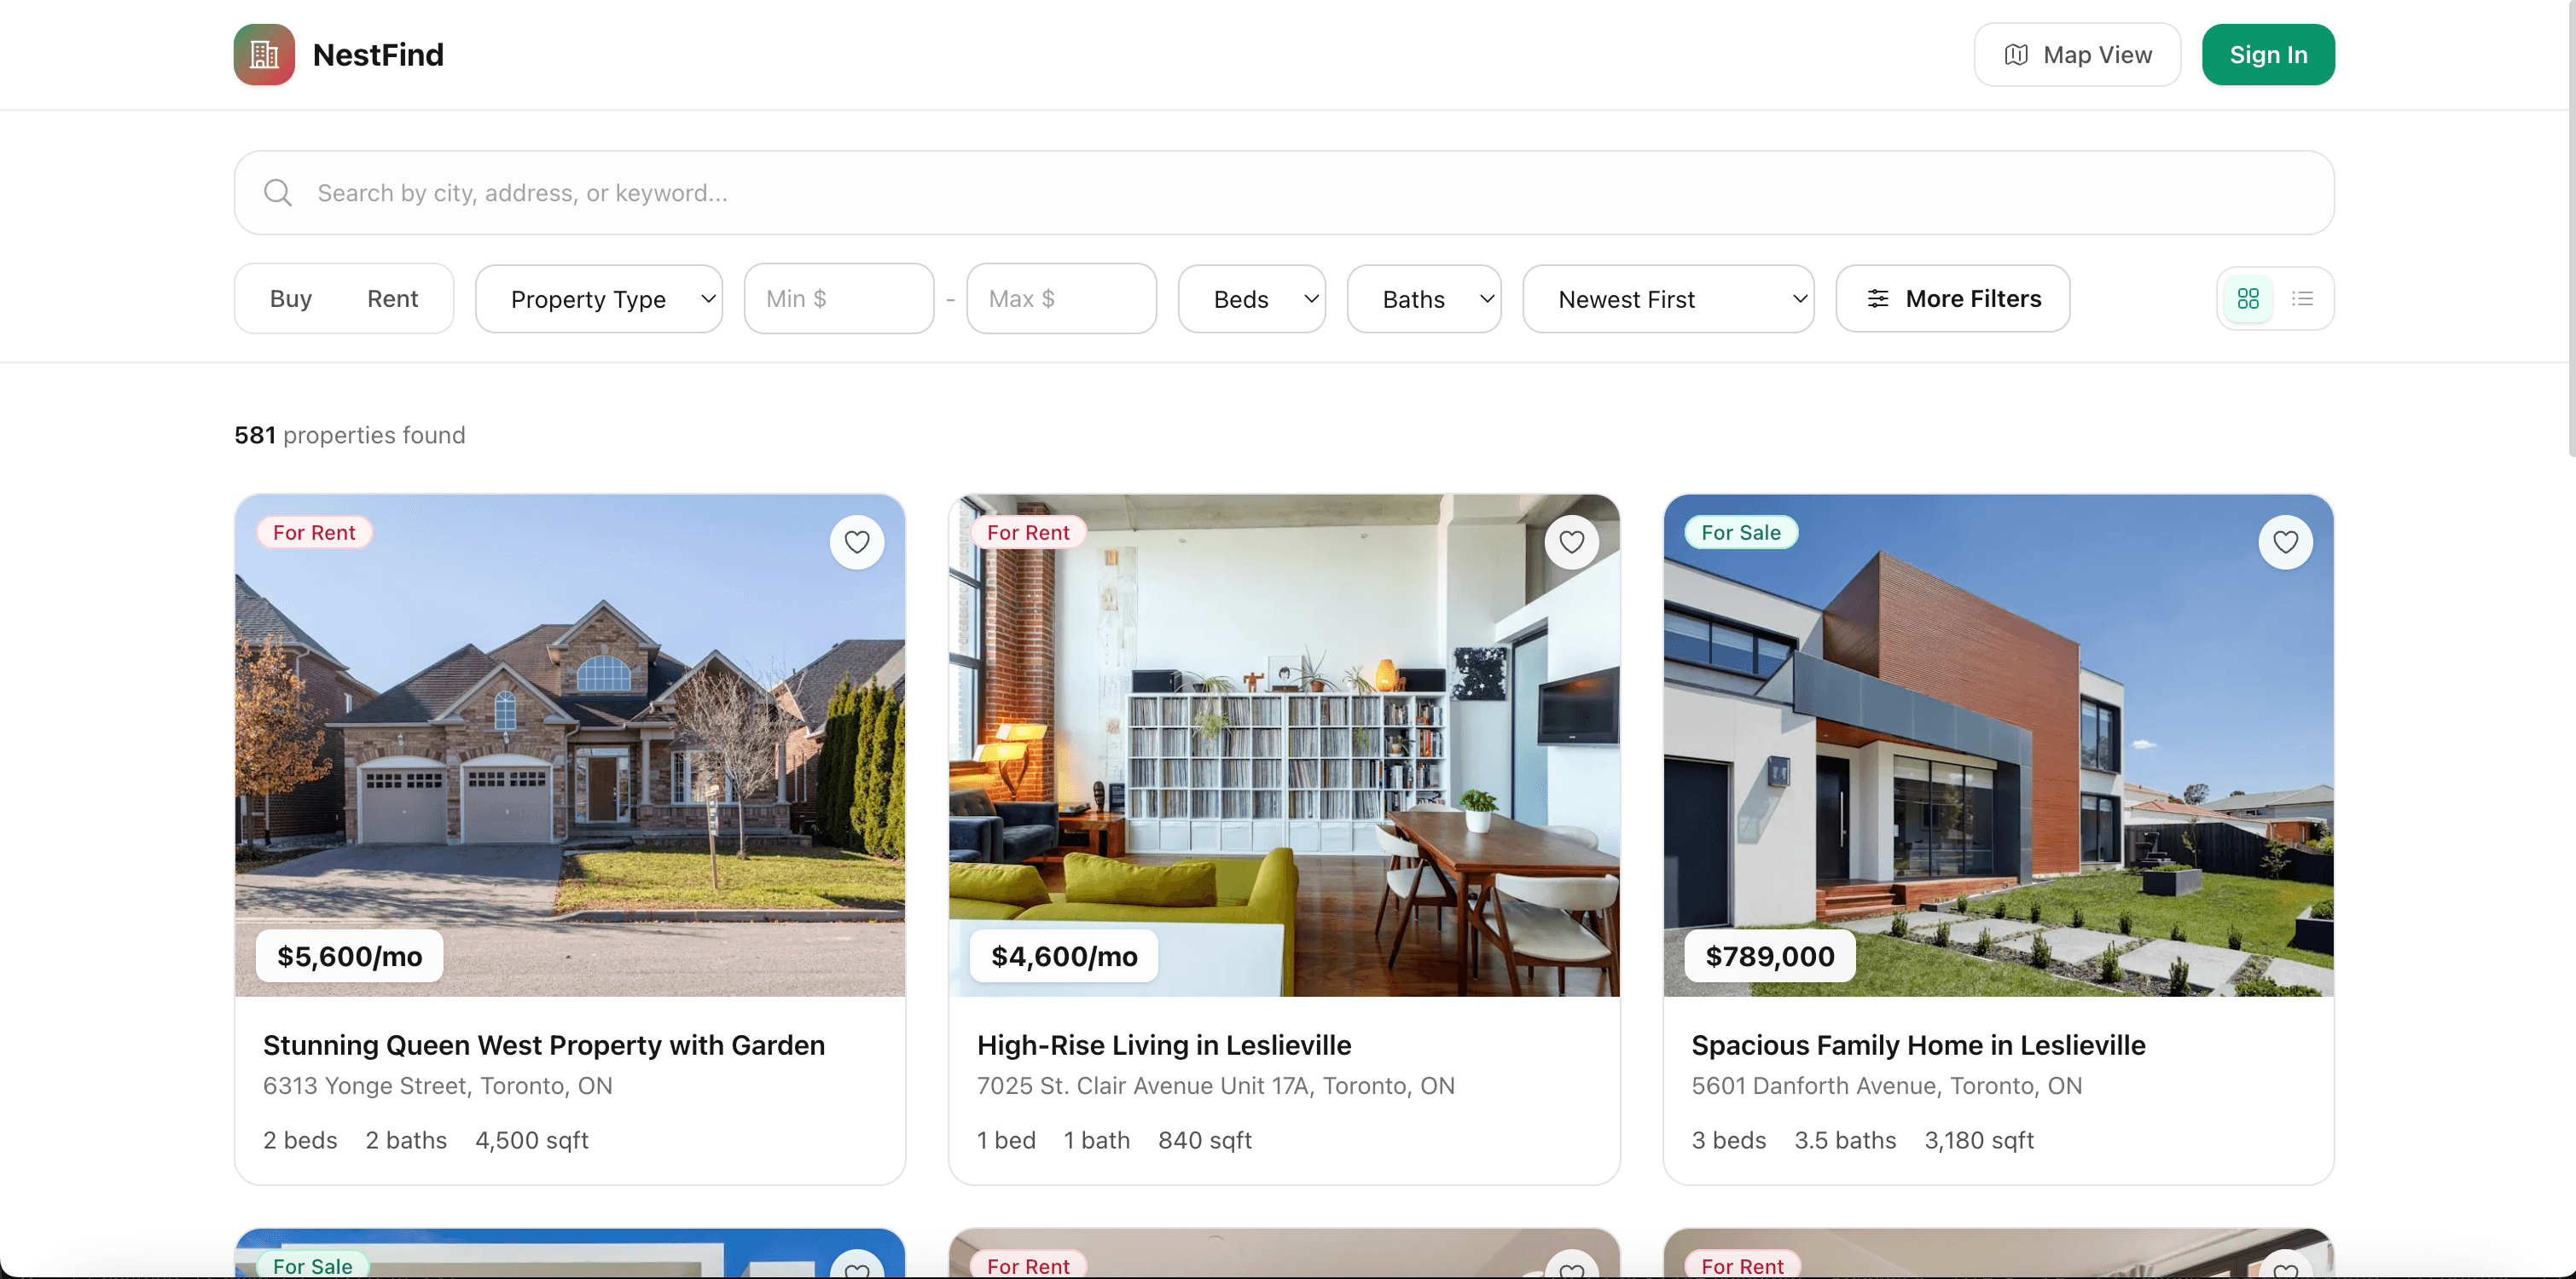Select the Rent tab
Screen dimensions: 2576x1279
tap(392, 298)
